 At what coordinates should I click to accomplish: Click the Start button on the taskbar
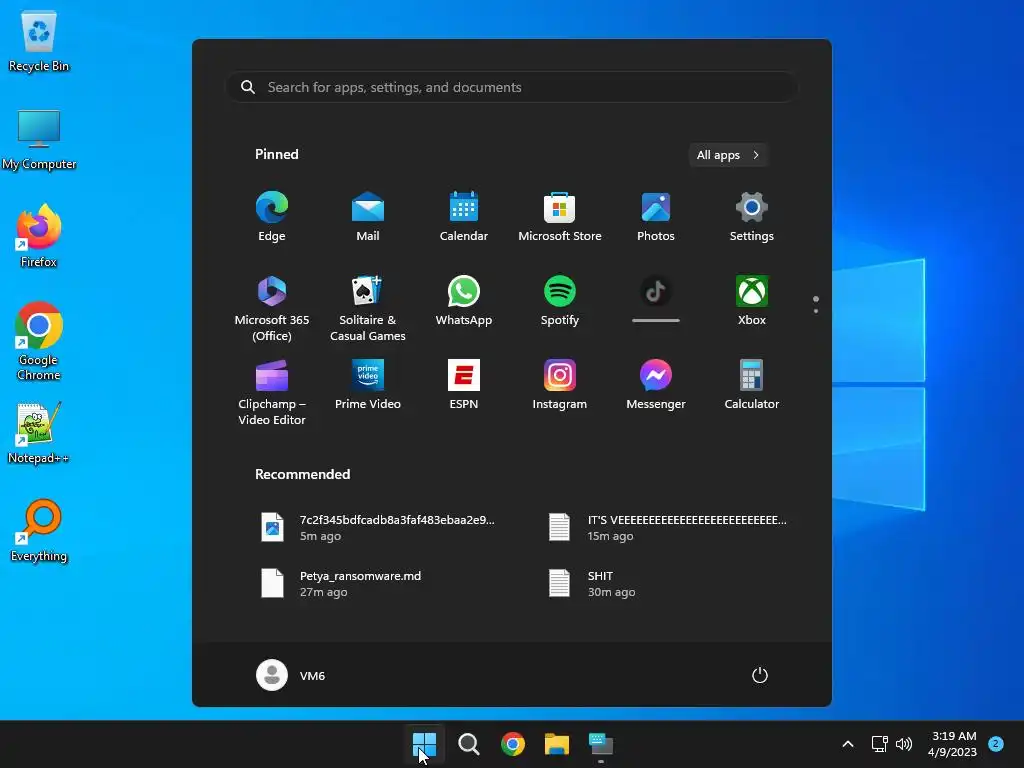coord(424,744)
